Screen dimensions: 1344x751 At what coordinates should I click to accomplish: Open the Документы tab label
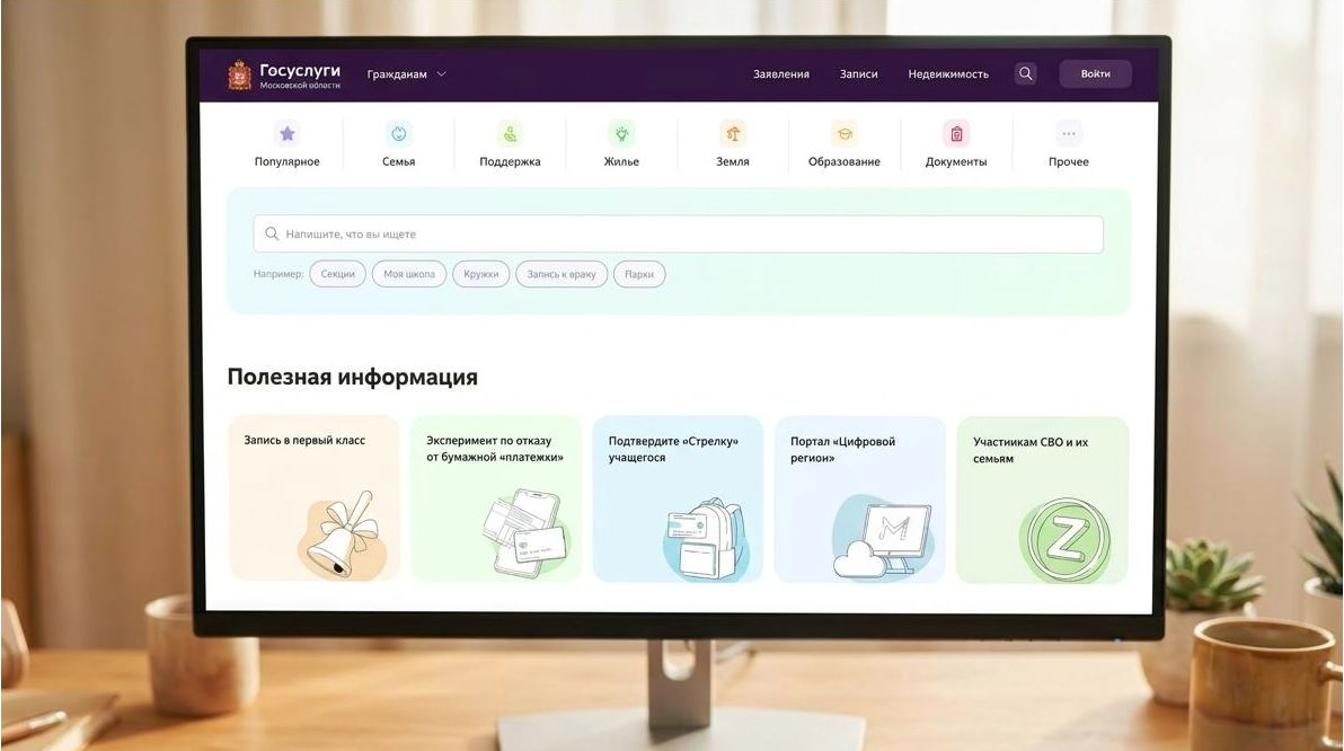[956, 162]
